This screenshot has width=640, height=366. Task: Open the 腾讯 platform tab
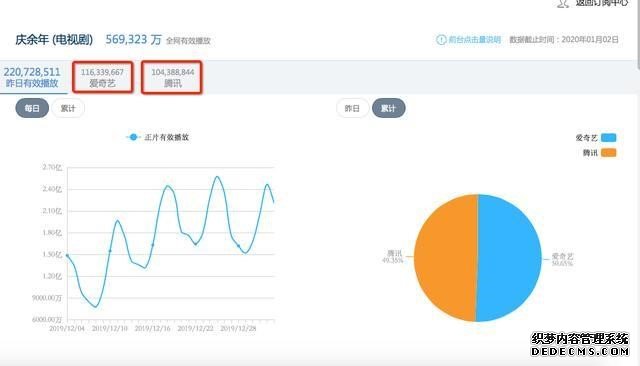point(172,77)
